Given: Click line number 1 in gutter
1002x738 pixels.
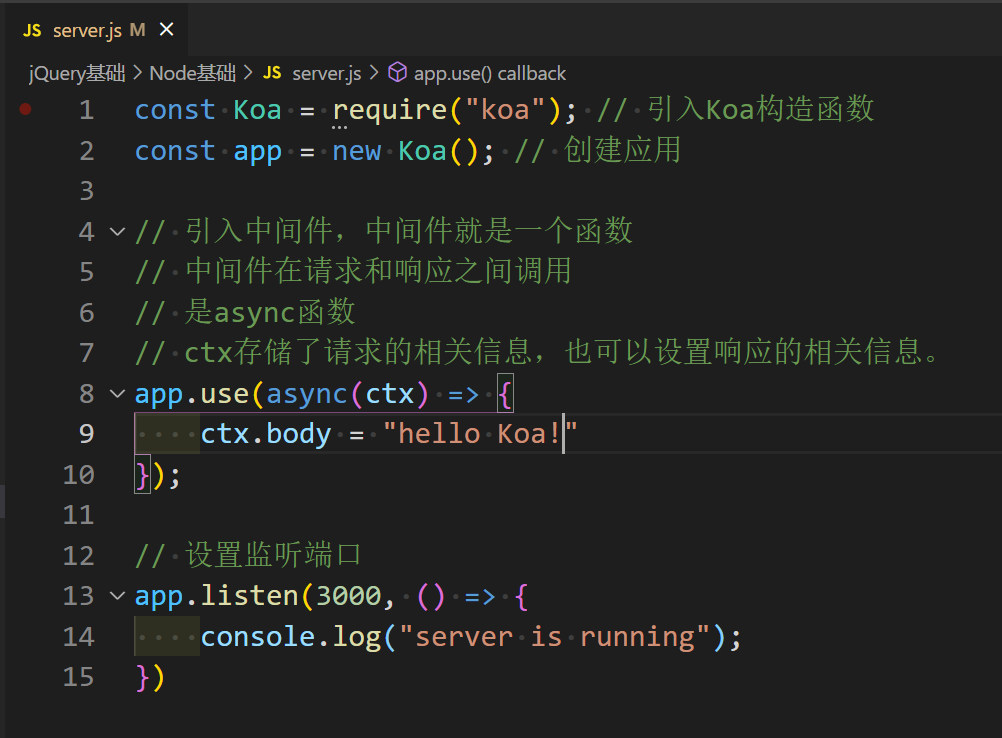Looking at the screenshot, I should pos(86,110).
